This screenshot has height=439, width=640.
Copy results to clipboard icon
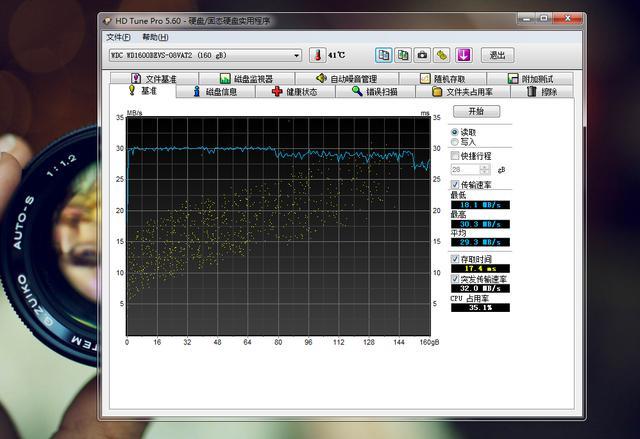click(384, 55)
